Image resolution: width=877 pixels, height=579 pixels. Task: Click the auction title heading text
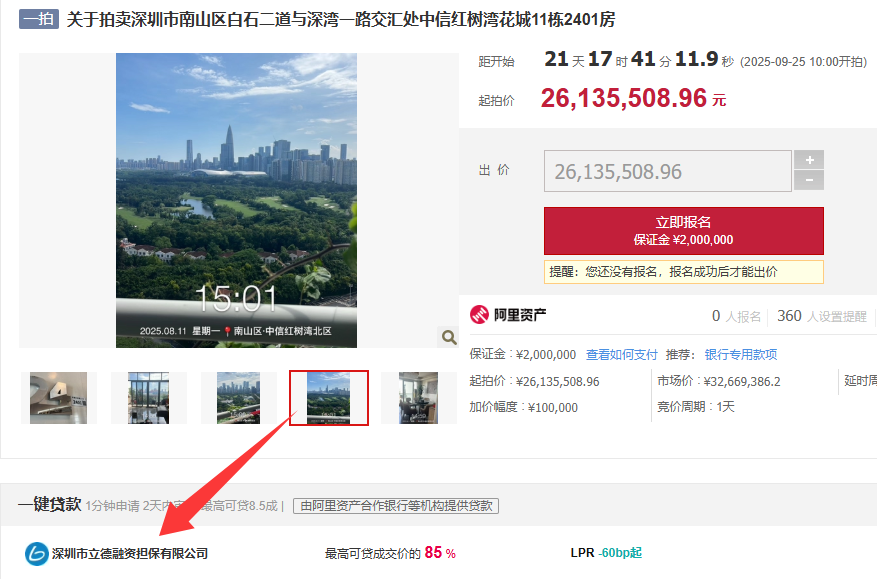[x=341, y=20]
